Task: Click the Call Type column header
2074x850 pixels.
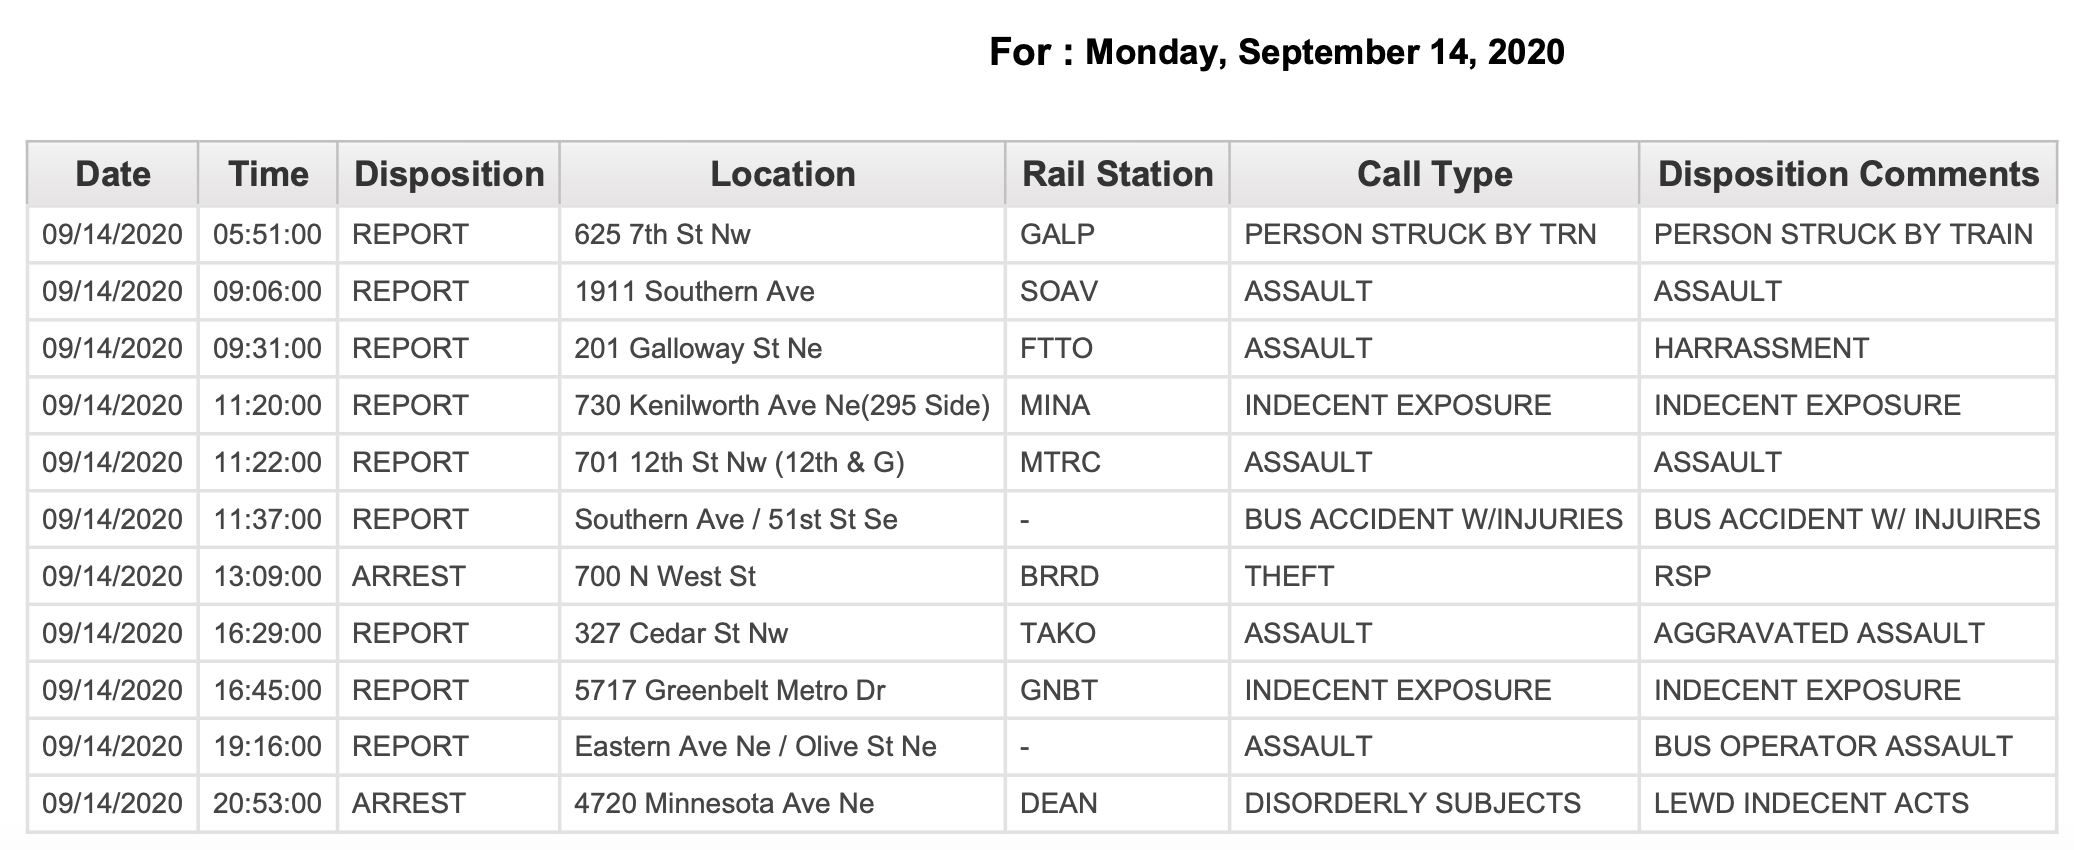Action: pos(1434,174)
